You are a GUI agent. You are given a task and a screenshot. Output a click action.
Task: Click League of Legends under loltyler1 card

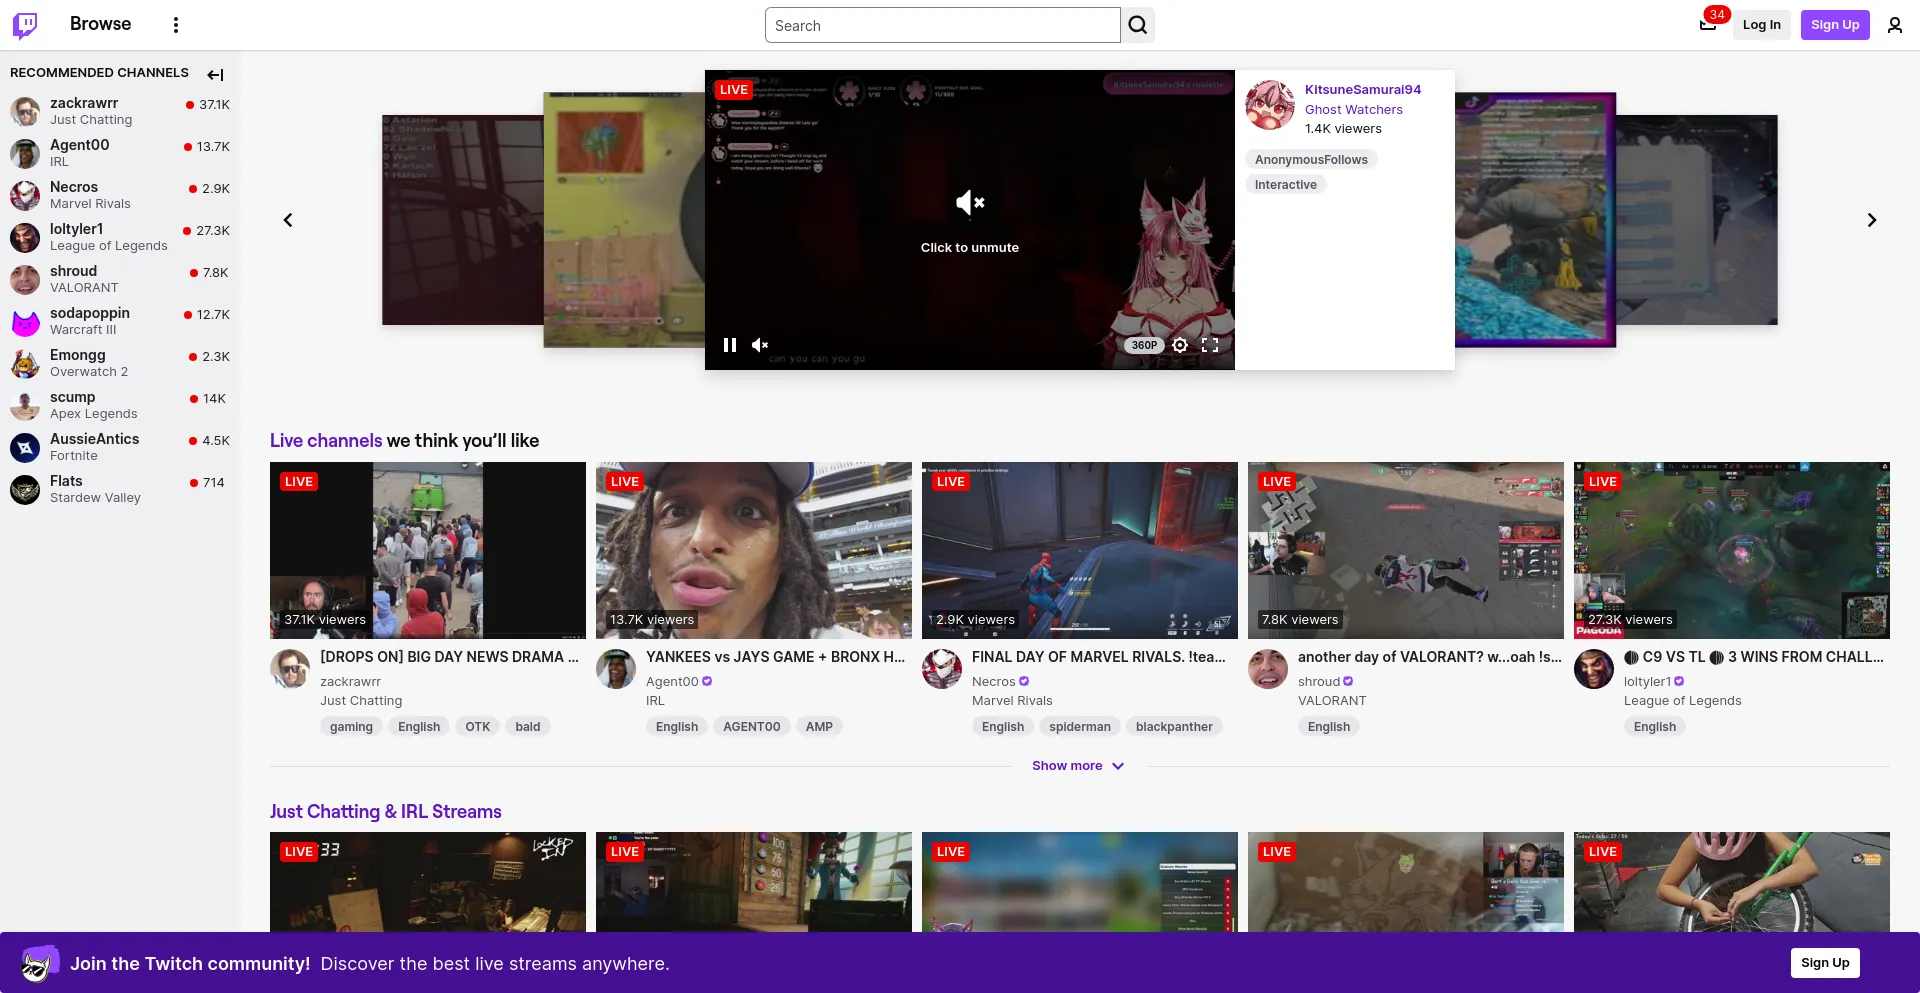1683,701
